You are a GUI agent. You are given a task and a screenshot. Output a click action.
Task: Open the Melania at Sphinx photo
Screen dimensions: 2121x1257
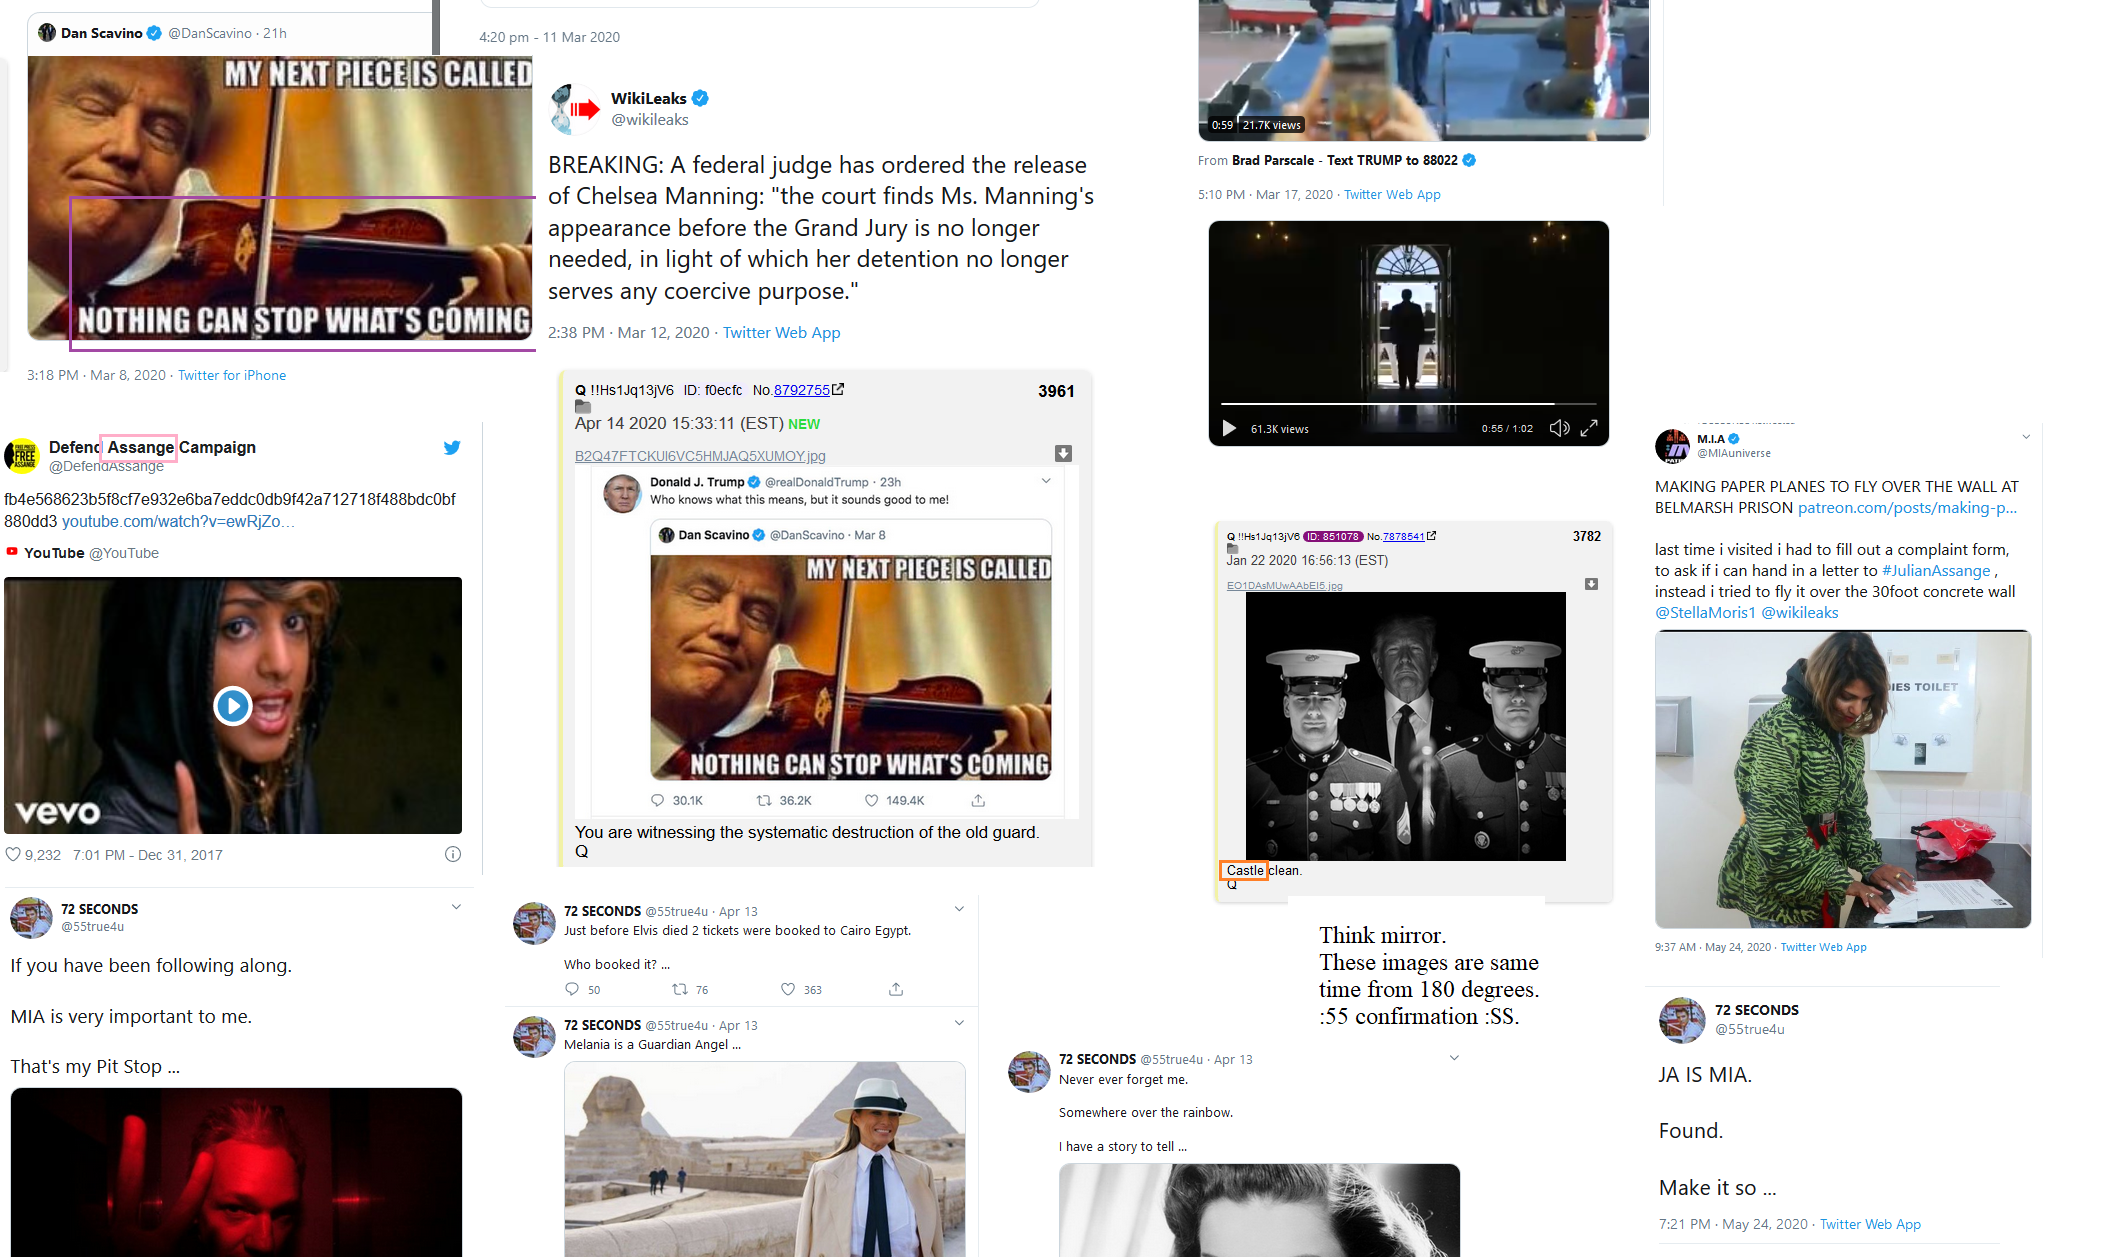coord(765,1159)
